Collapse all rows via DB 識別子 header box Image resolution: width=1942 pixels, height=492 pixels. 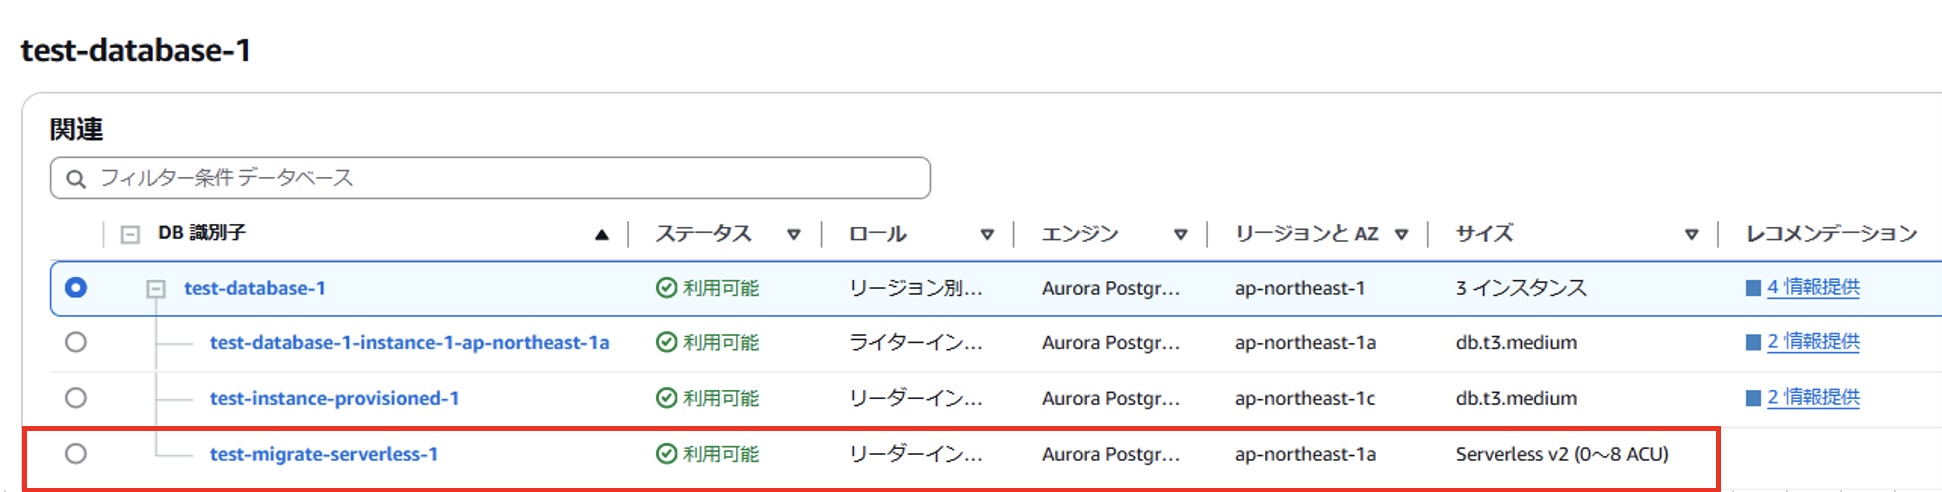click(130, 235)
